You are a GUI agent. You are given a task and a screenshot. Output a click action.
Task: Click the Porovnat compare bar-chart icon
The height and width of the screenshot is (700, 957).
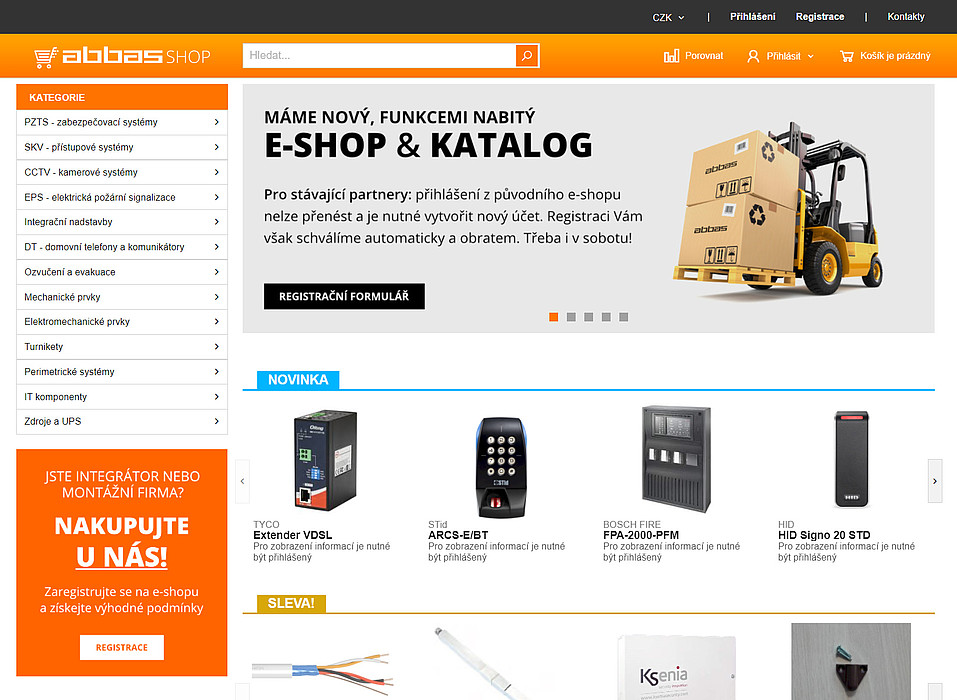671,56
